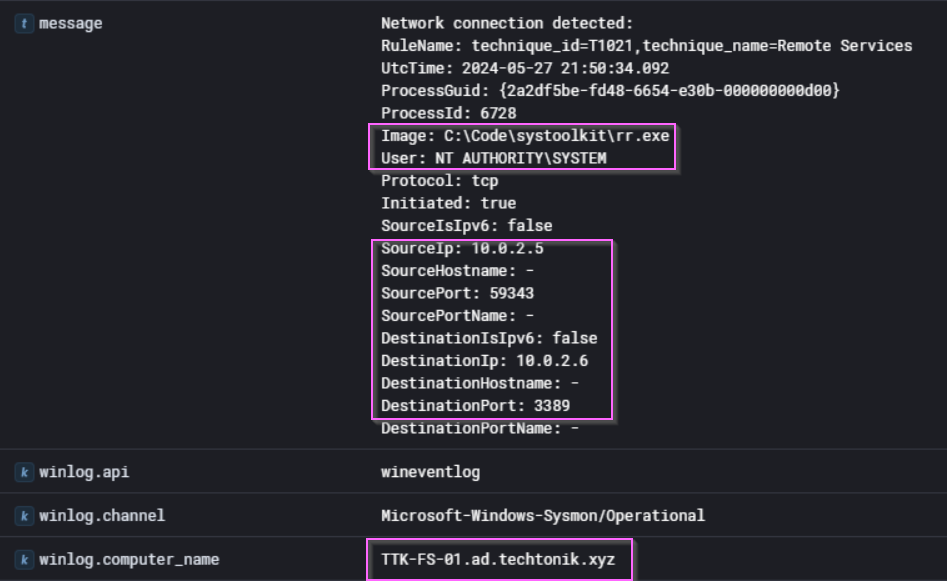947x581 pixels.
Task: Click the User NT AUTHORITY\SYSTEM line
Action: tap(493, 158)
